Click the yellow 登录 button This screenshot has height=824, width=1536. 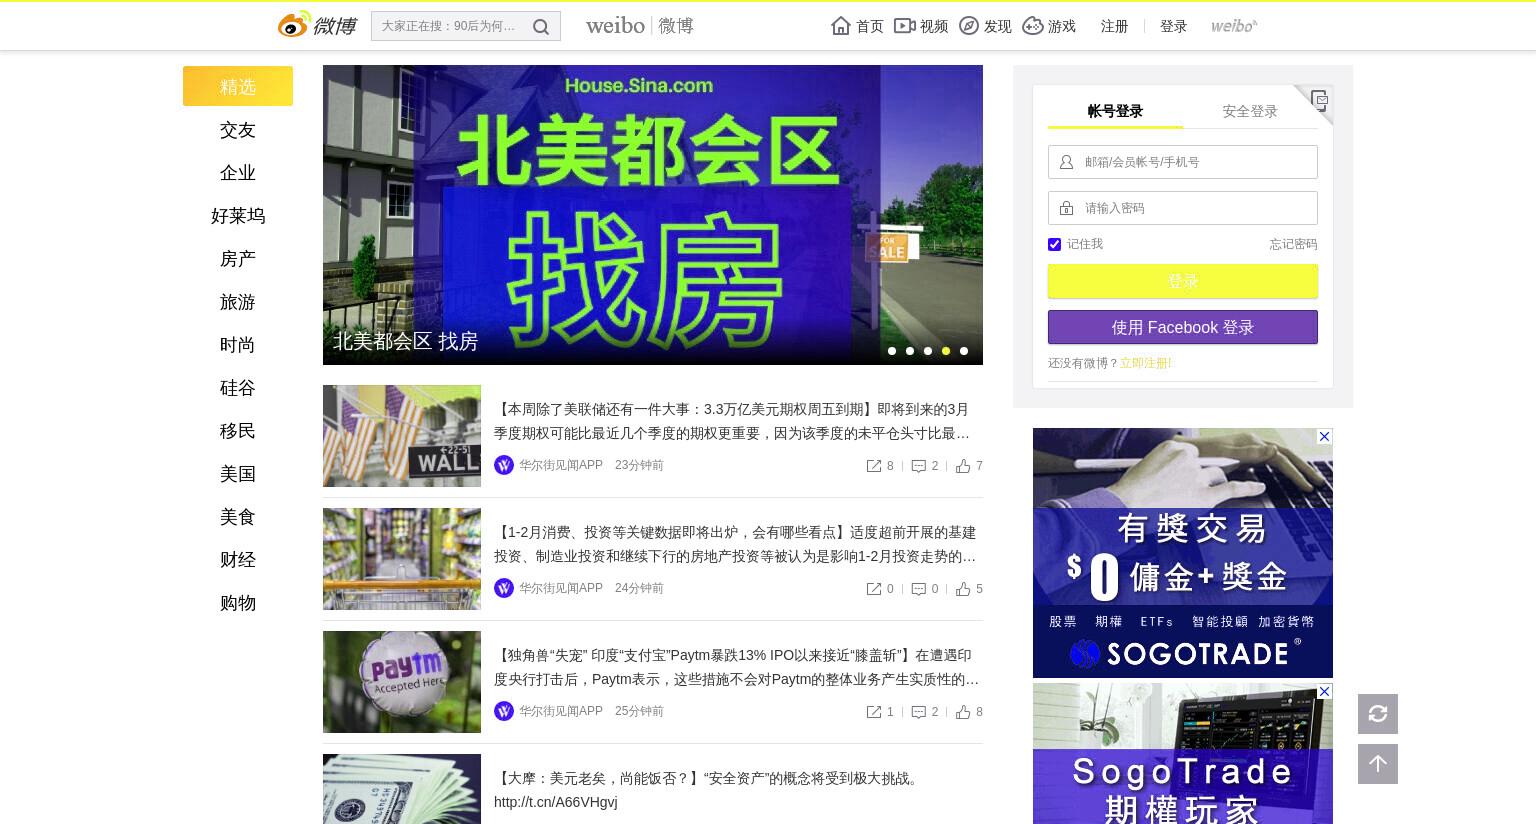(1183, 281)
